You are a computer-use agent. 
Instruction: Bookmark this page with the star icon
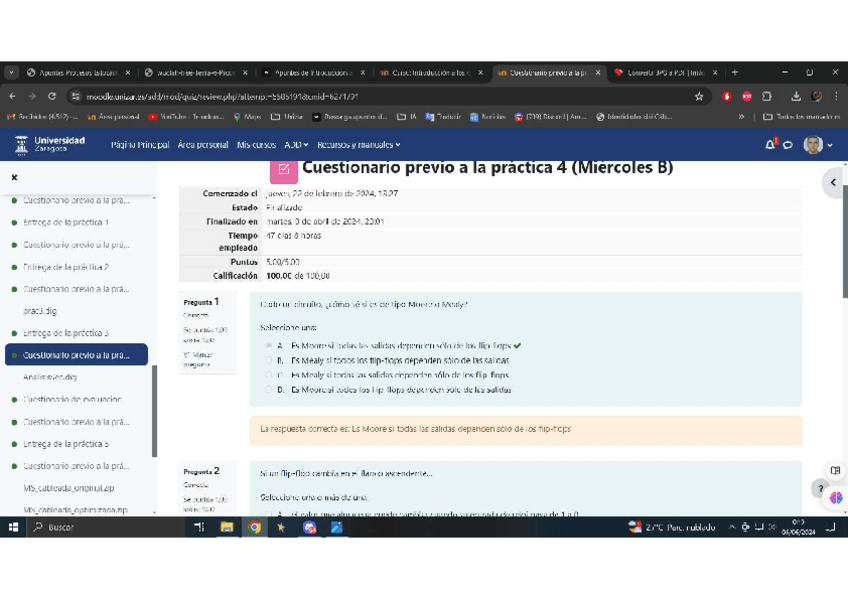click(699, 96)
